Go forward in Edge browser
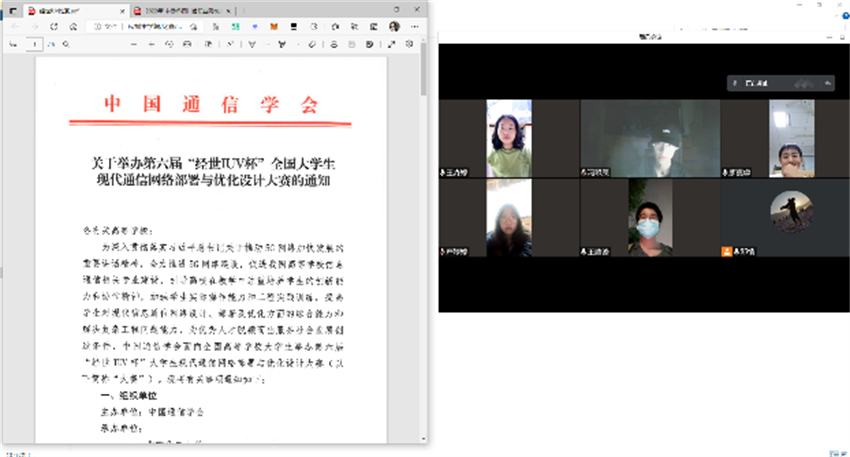The image size is (850, 457). coord(34,27)
